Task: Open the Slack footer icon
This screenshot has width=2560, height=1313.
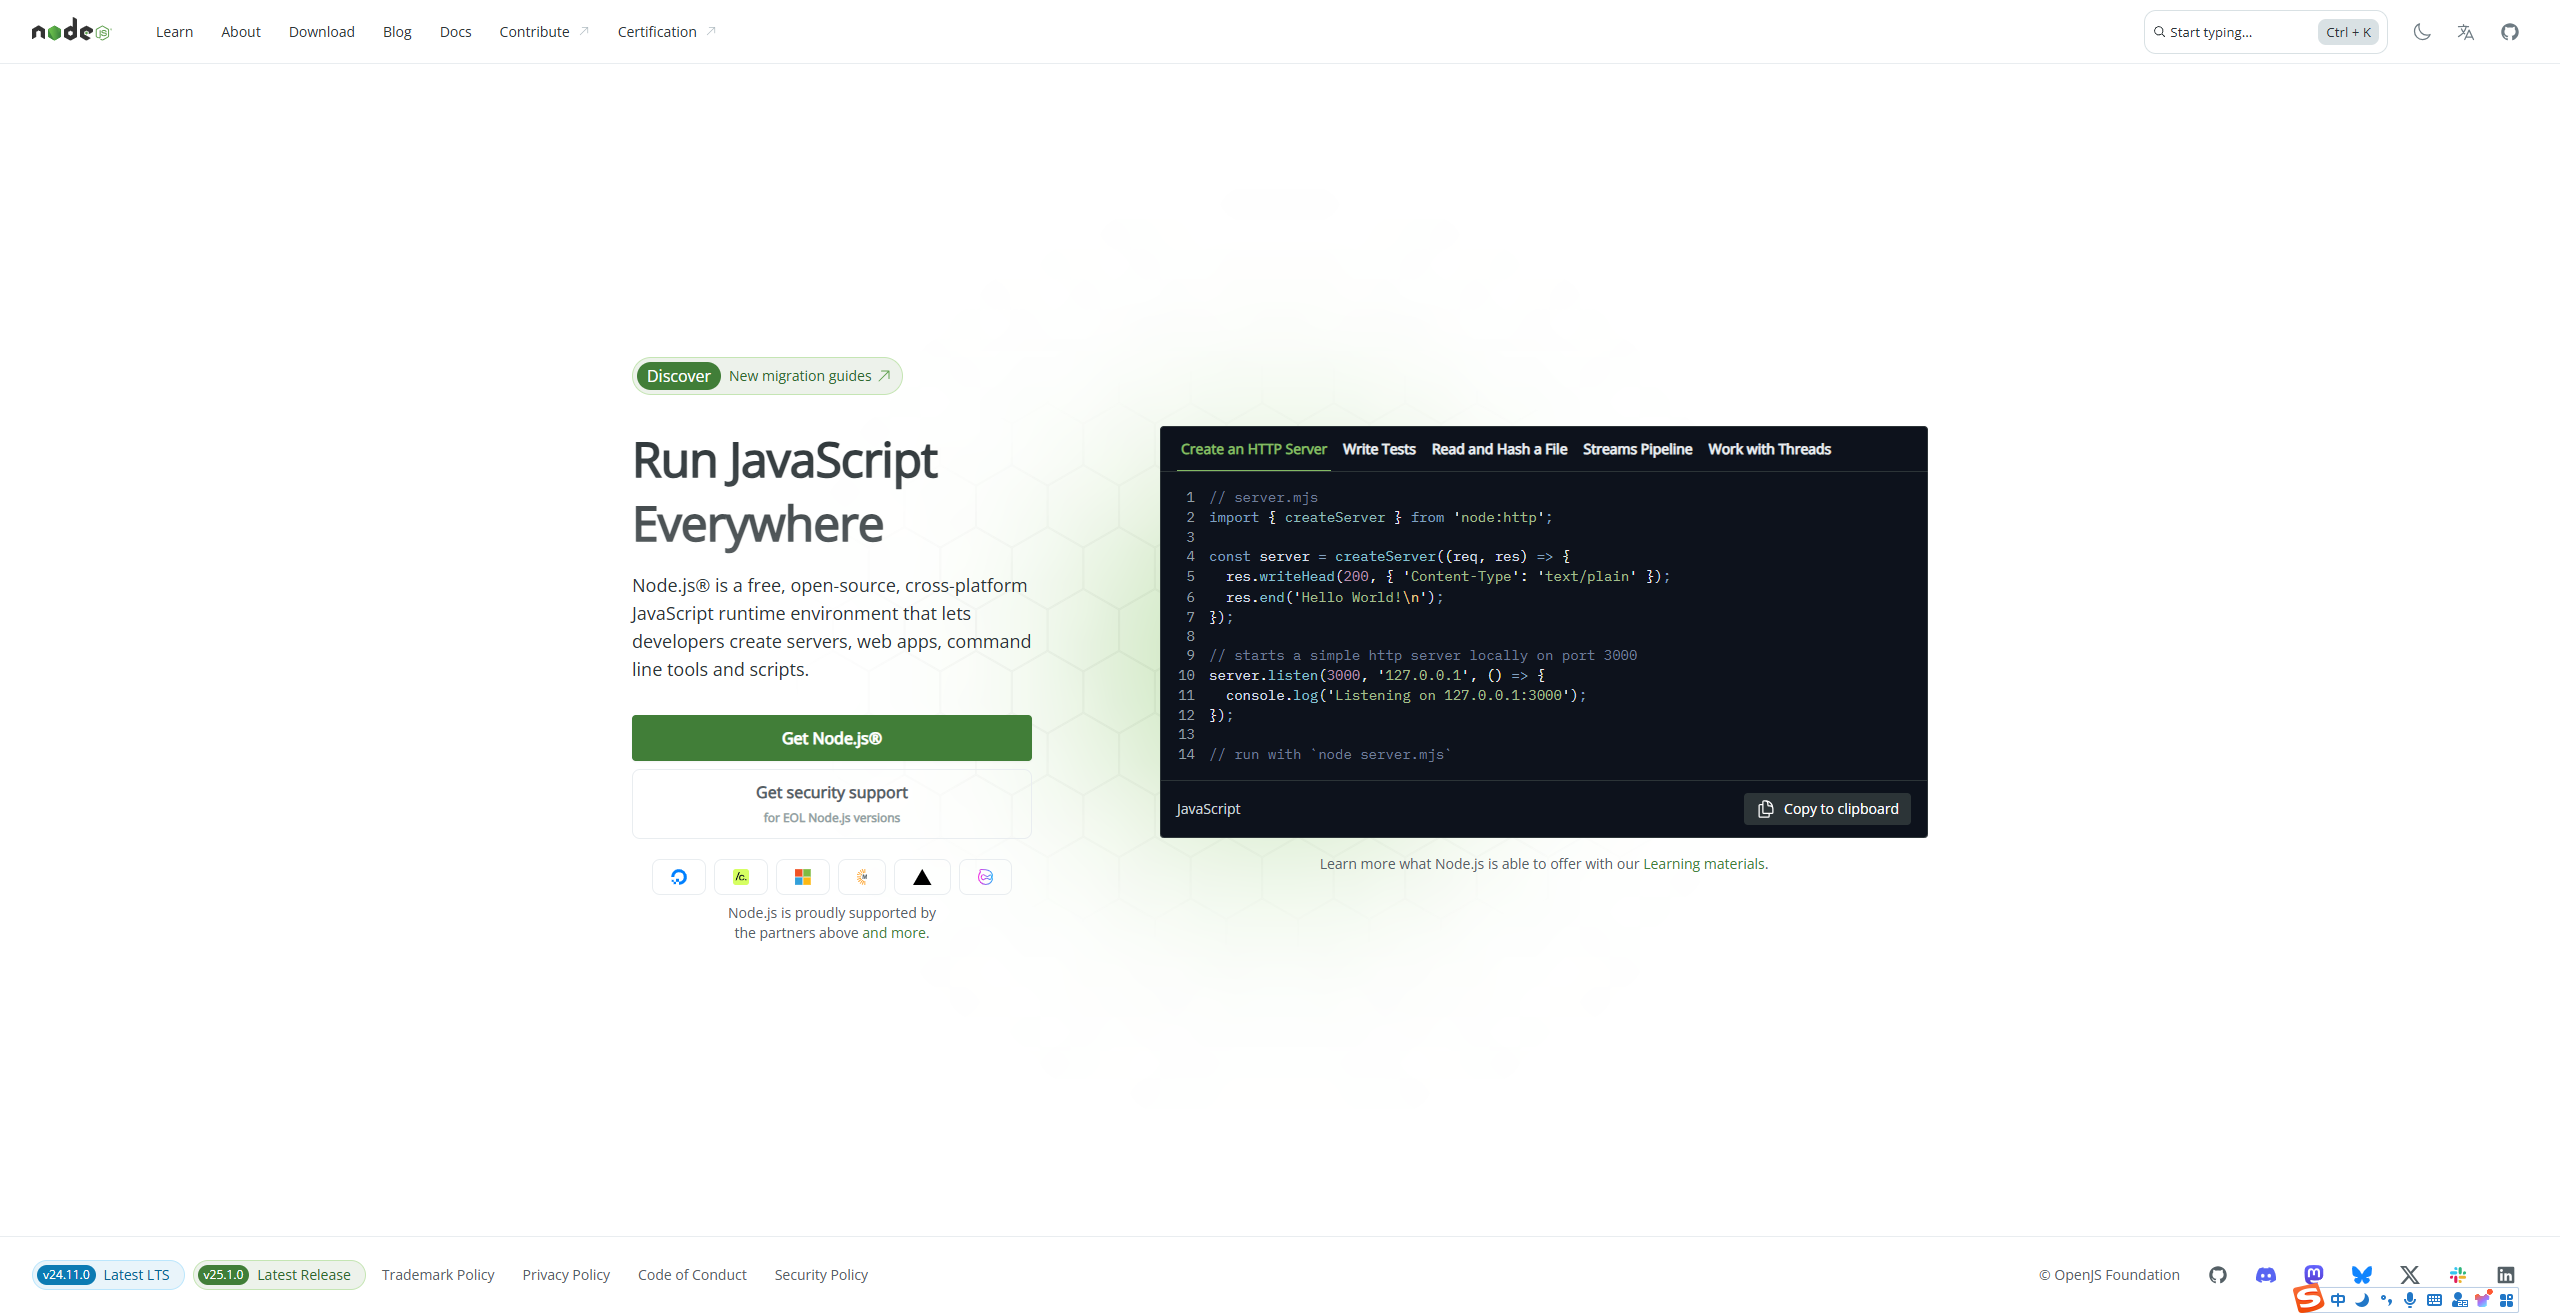Action: (x=2458, y=1275)
